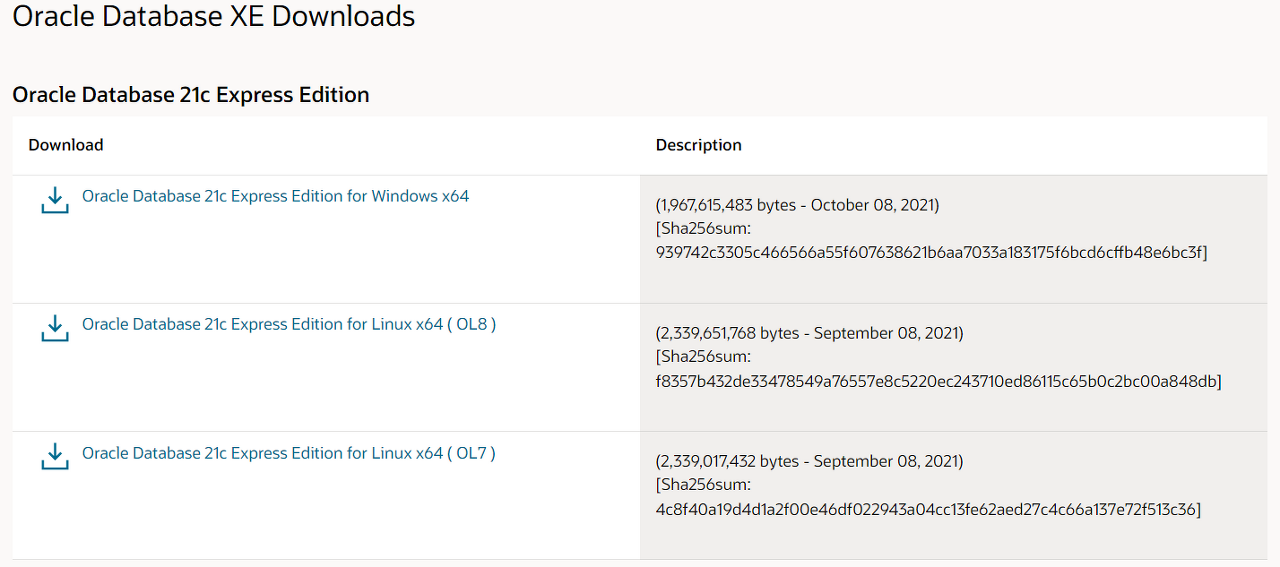Viewport: 1280px width, 567px height.
Task: Click download icon for Windows x64 edition
Action: [x=55, y=200]
